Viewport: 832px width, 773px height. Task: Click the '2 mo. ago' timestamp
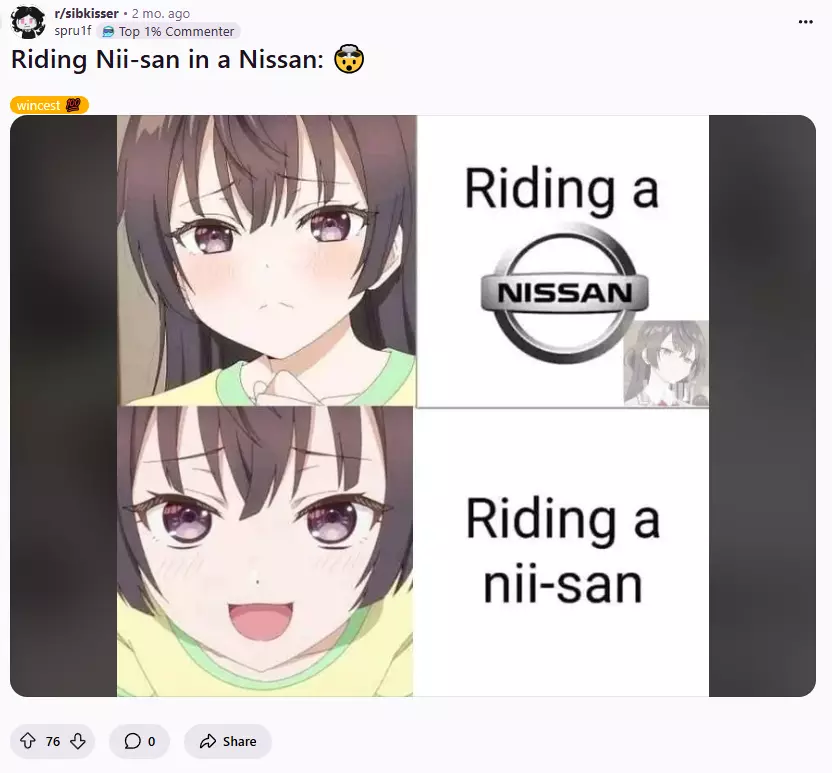point(160,13)
